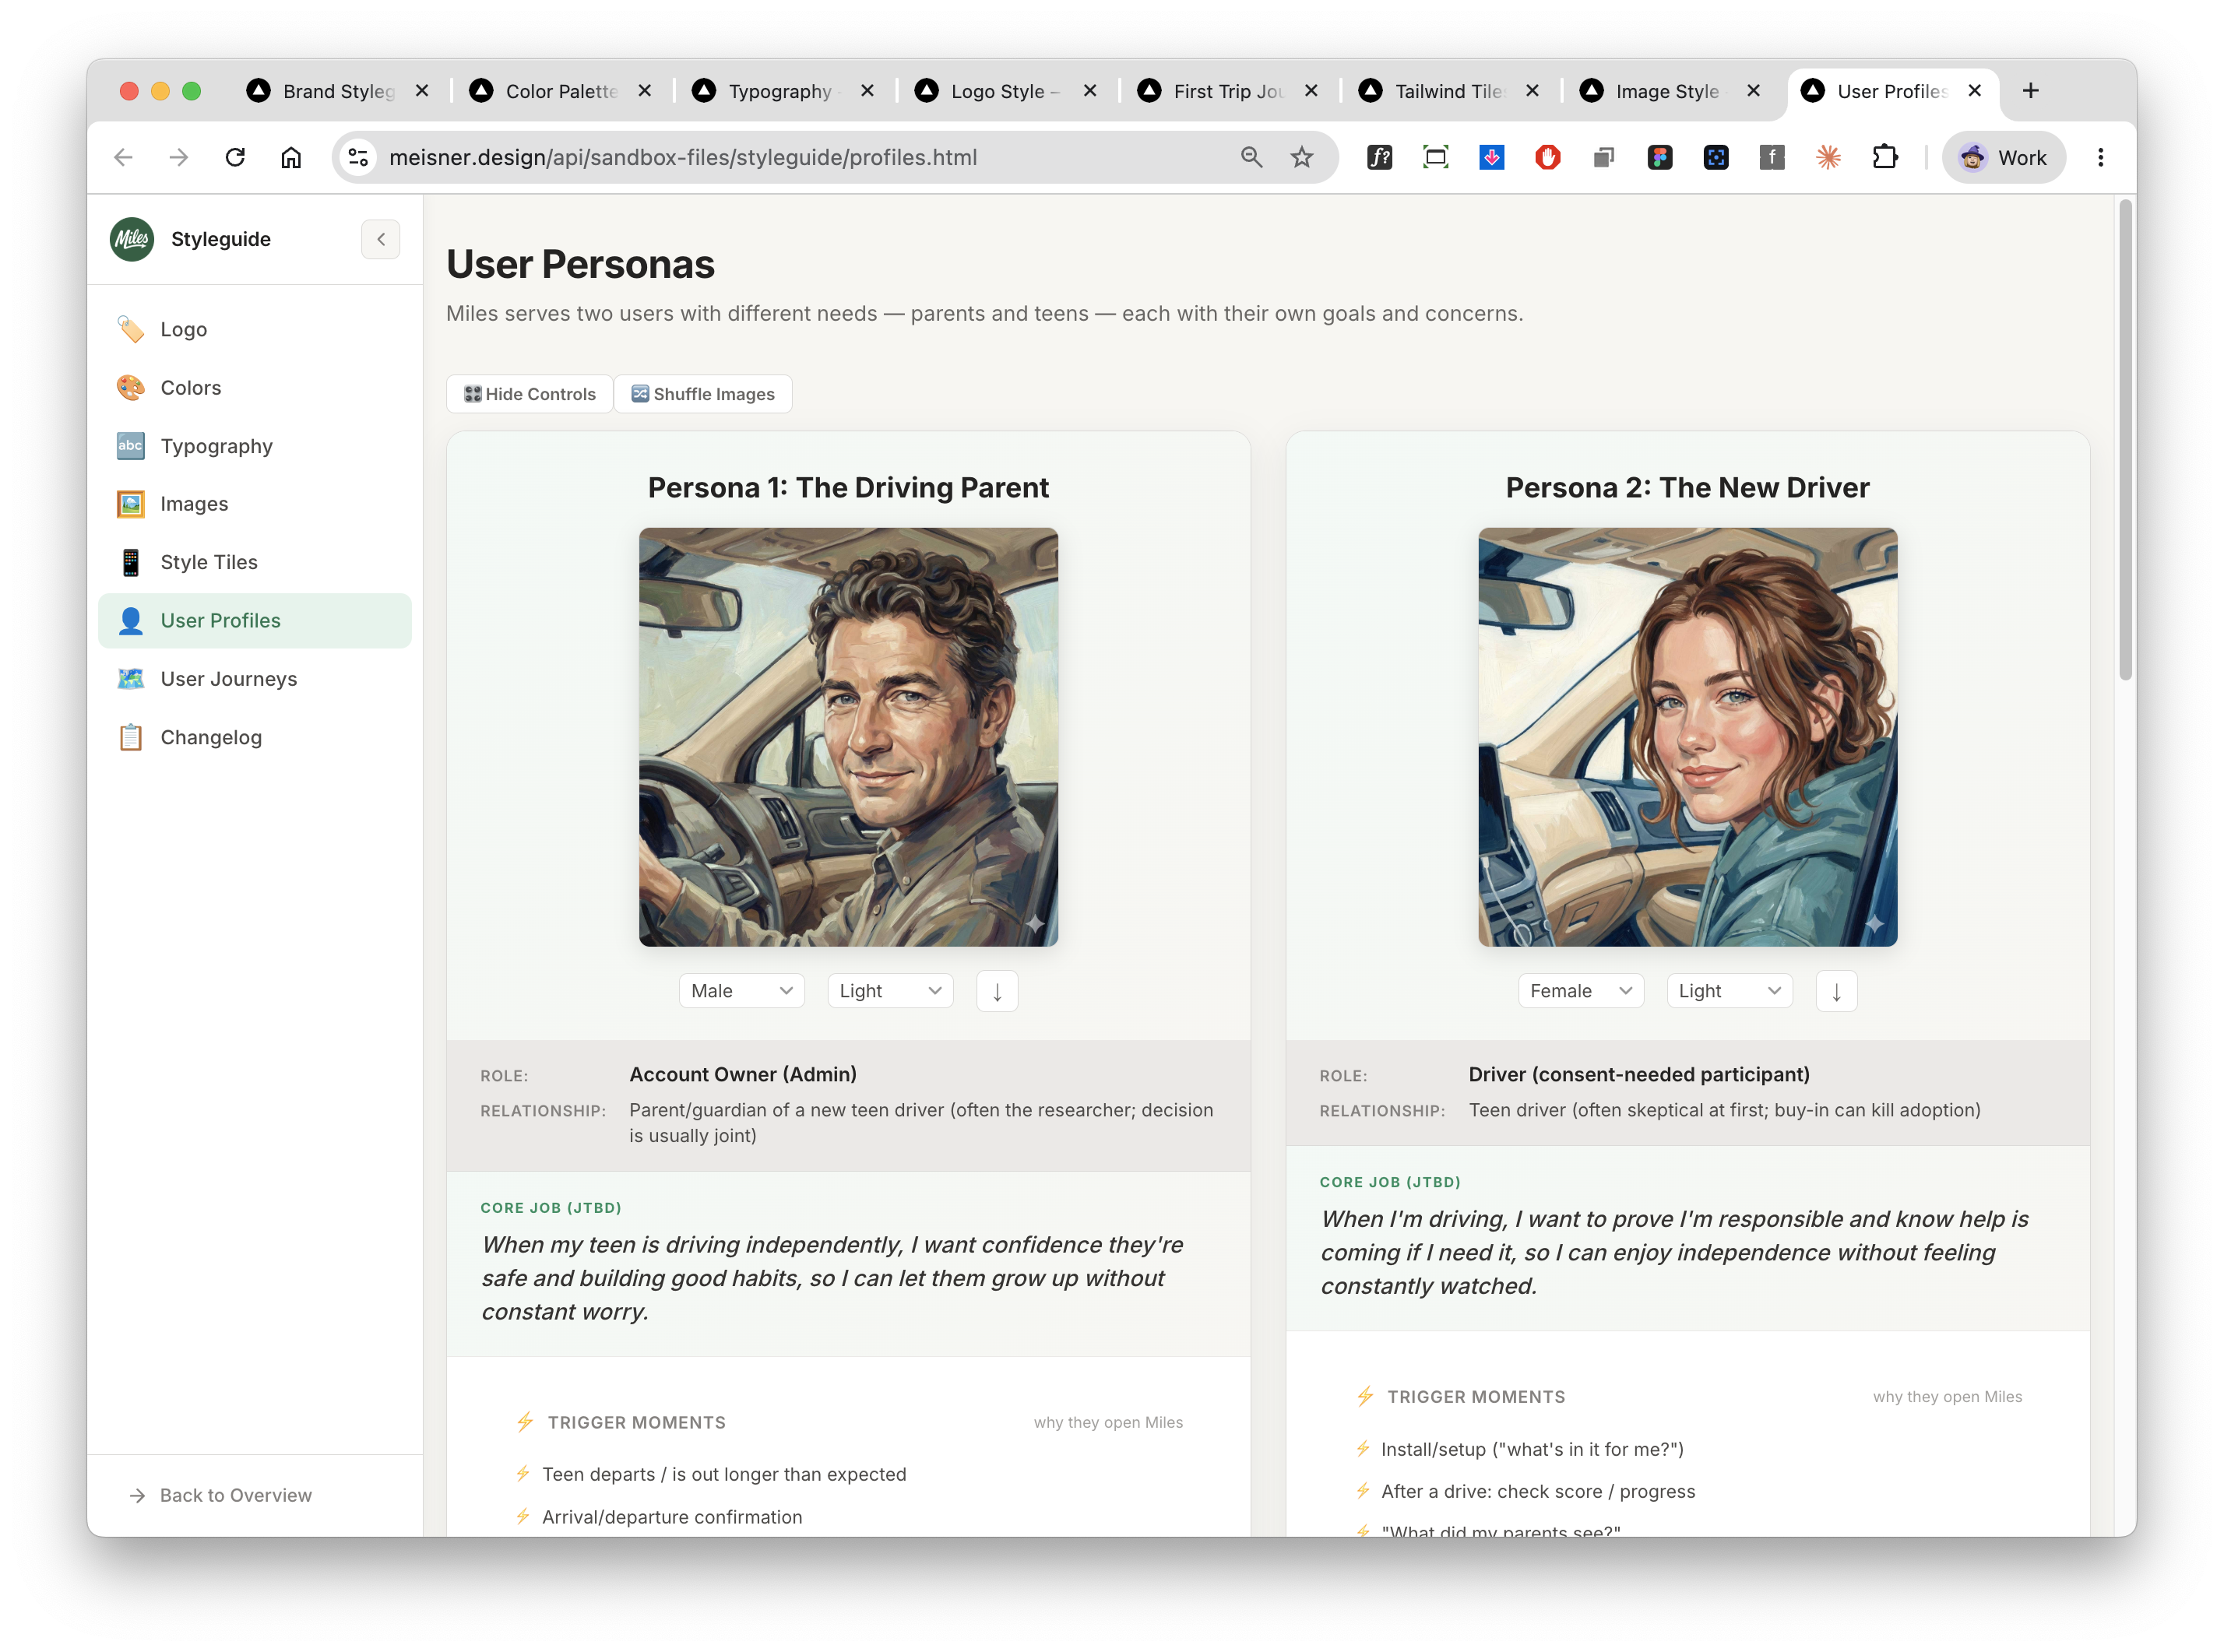The image size is (2224, 1652).
Task: Go back with the browser back arrow
Action: click(x=123, y=157)
